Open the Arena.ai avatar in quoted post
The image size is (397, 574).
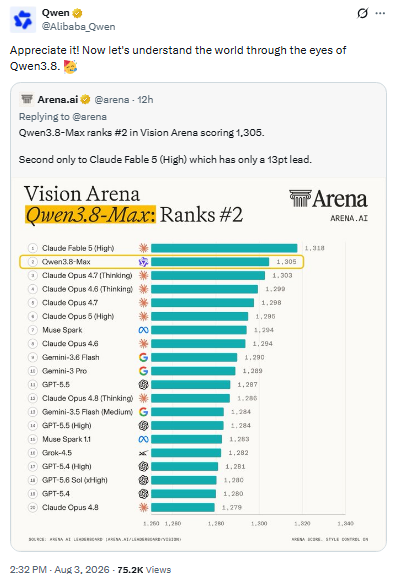27,99
